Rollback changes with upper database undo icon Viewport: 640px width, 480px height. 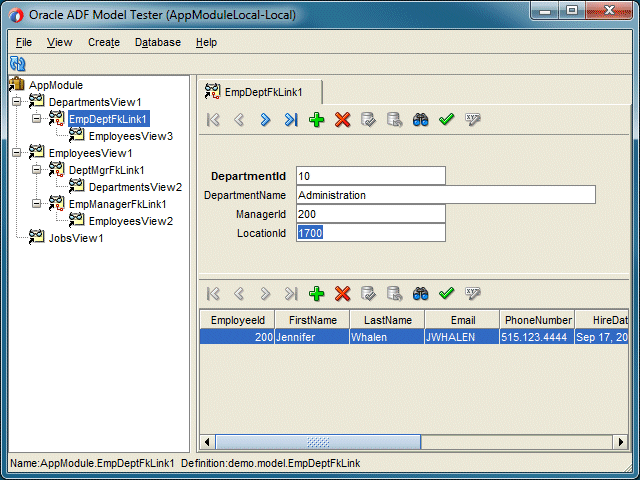click(394, 120)
